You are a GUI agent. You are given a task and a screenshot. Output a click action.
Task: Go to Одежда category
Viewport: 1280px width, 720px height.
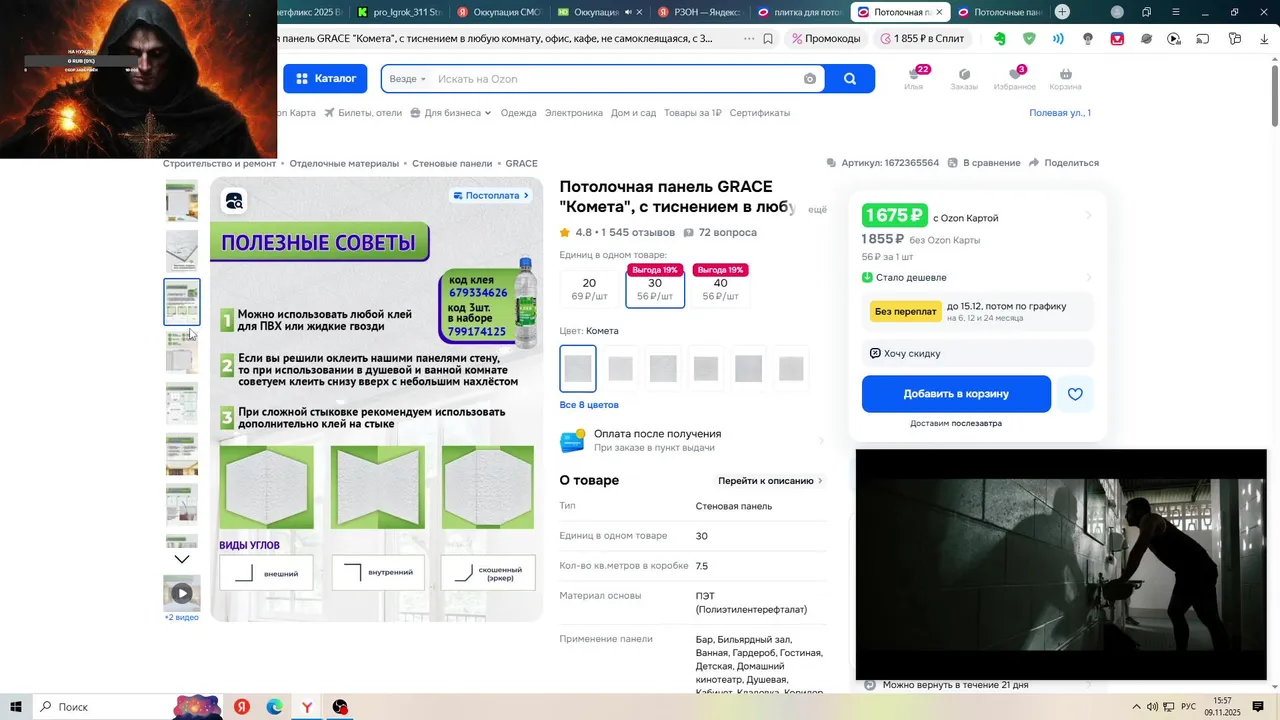point(519,113)
